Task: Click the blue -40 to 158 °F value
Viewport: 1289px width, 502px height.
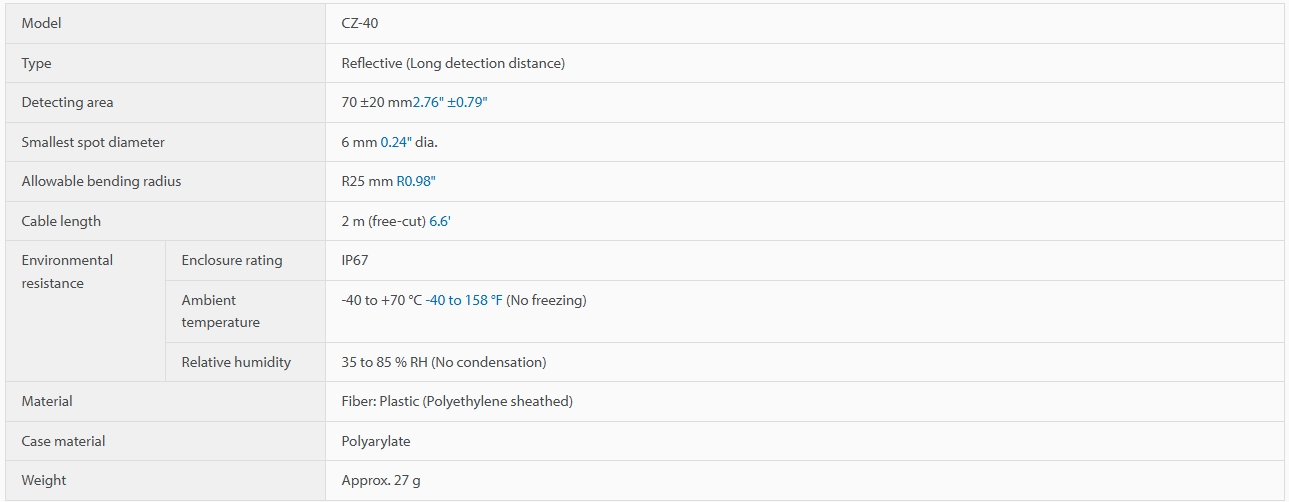Action: (464, 300)
